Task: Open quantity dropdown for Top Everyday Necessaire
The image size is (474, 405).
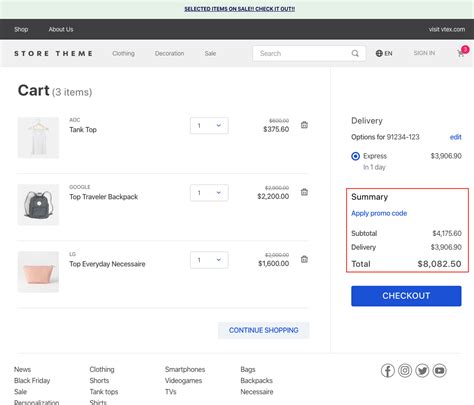Action: (x=209, y=260)
